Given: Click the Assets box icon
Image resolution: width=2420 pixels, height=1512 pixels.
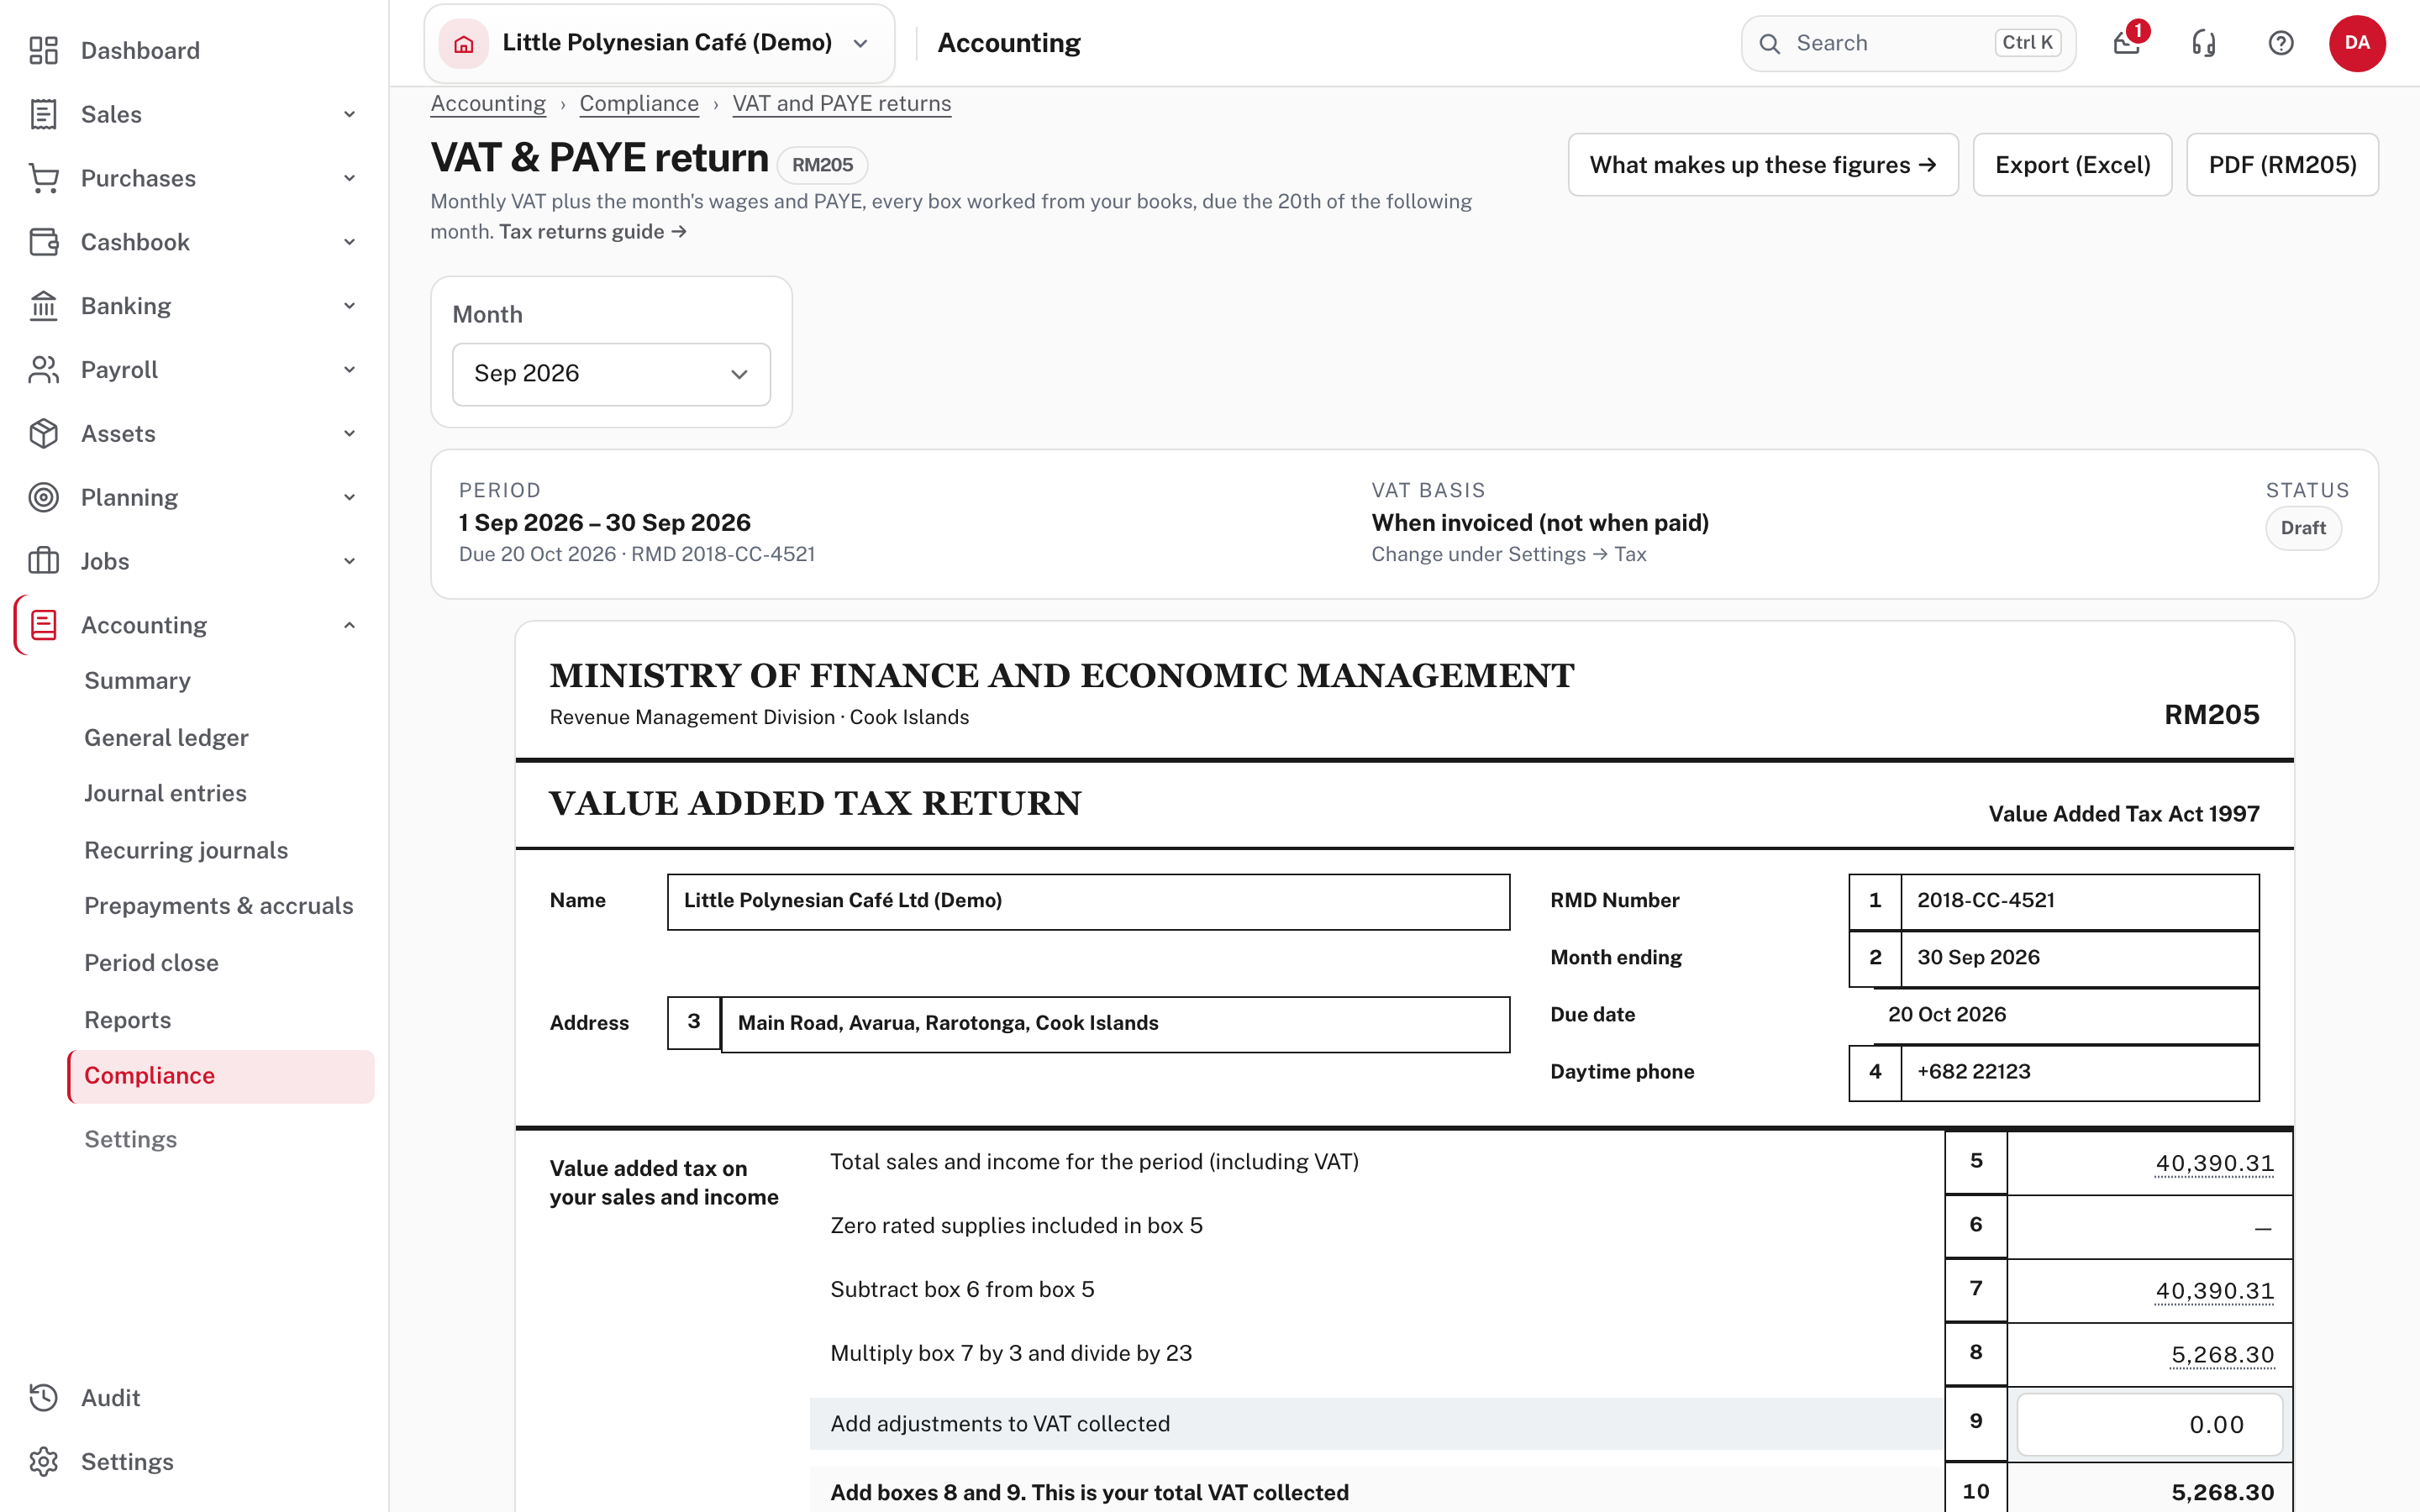Looking at the screenshot, I should pos(43,433).
